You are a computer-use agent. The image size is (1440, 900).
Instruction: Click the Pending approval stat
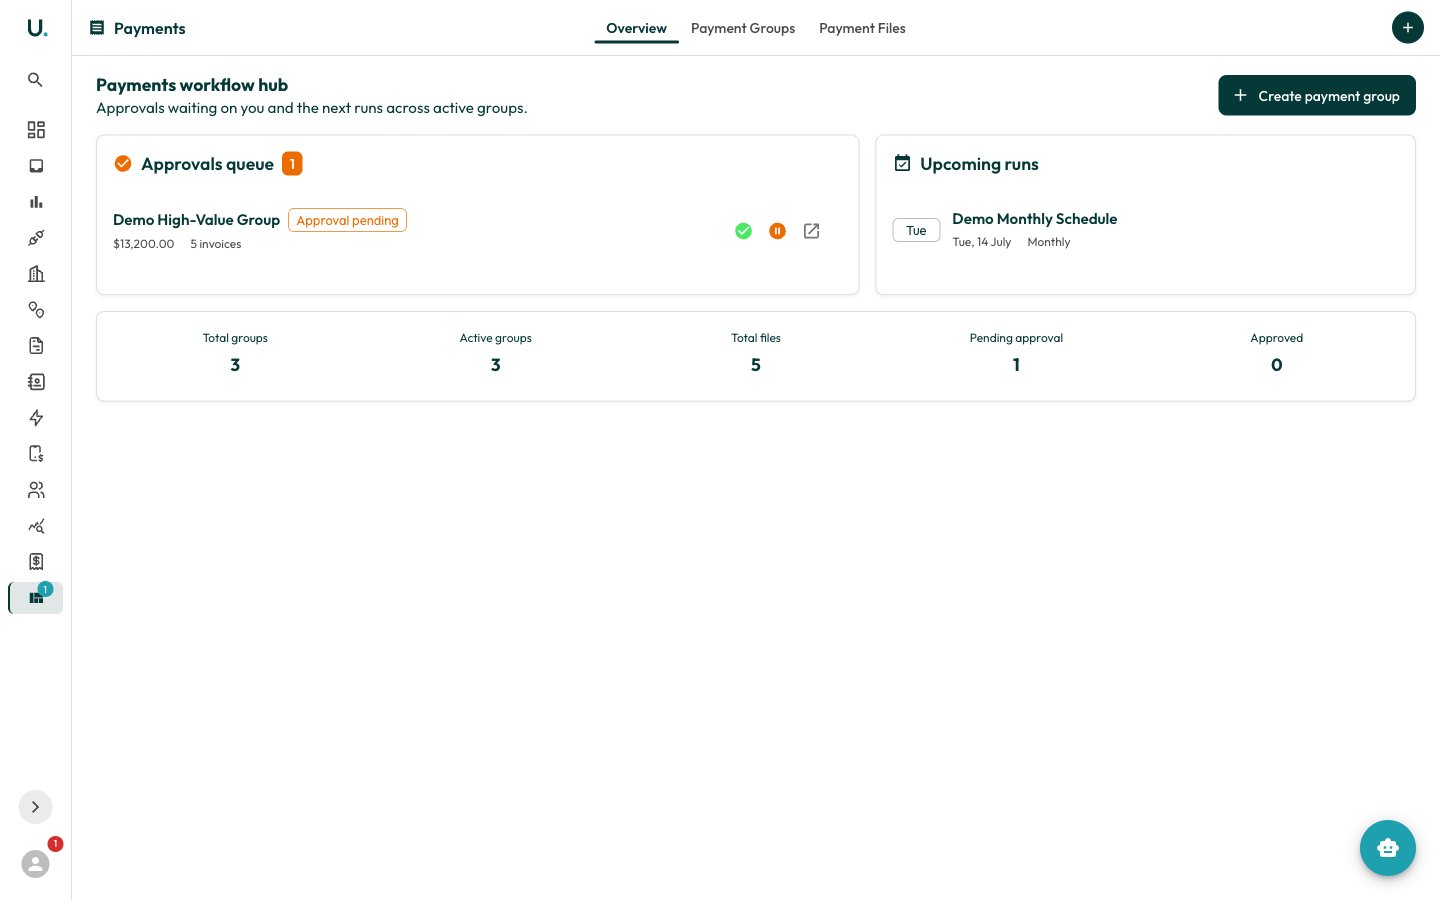[x=1016, y=354]
